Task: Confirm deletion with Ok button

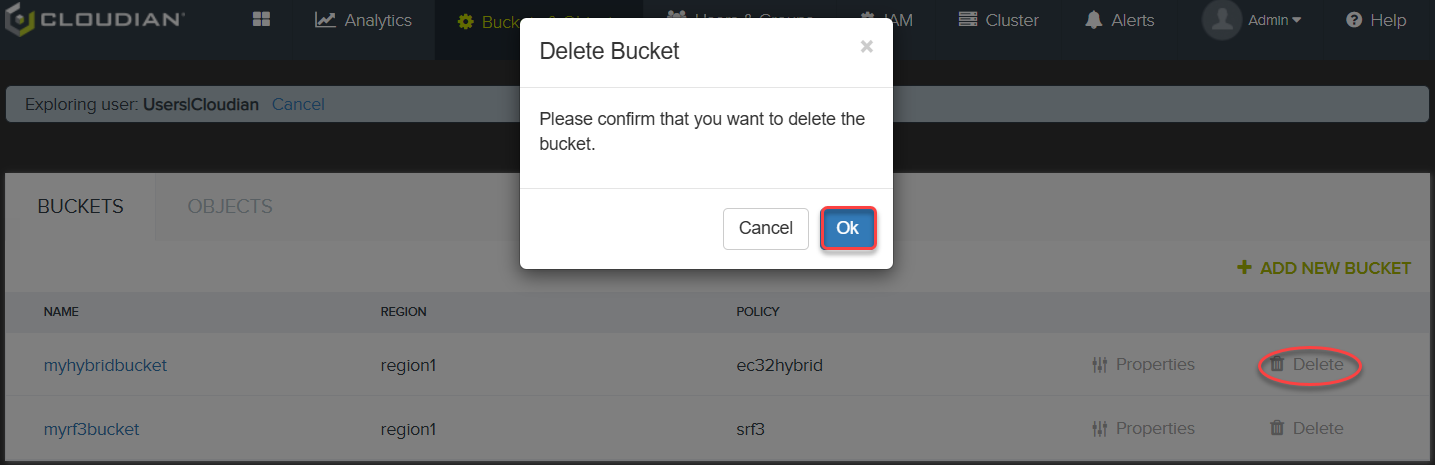Action: point(848,228)
